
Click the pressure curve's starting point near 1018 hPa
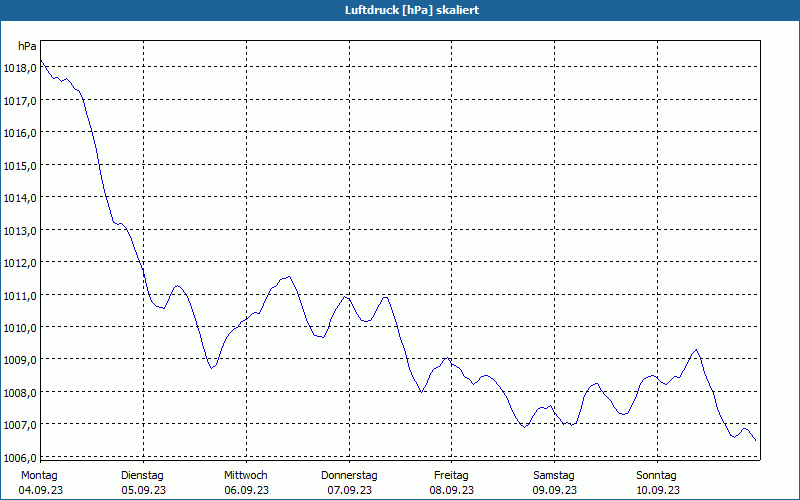click(x=41, y=62)
